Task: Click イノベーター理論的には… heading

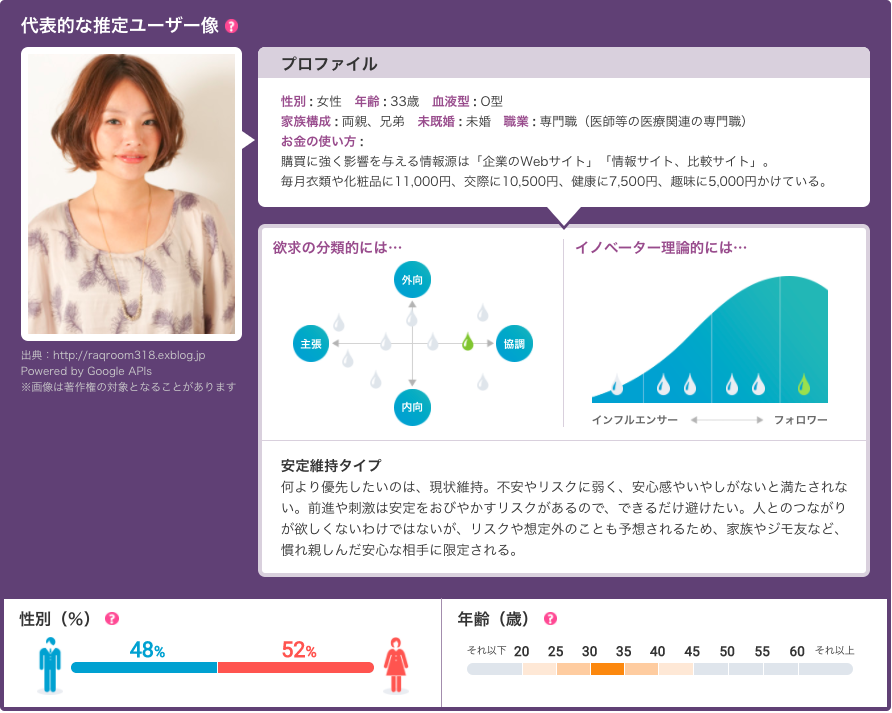Action: pyautogui.click(x=660, y=248)
